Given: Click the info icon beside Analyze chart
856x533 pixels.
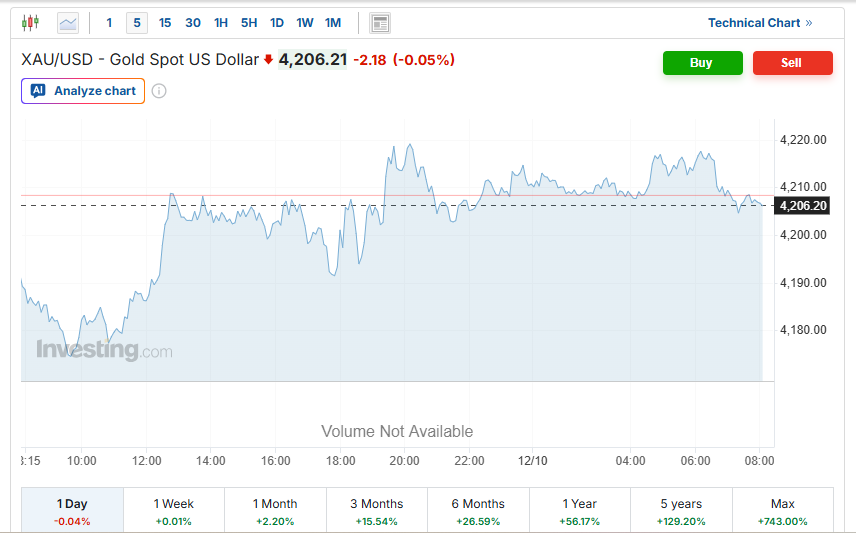Looking at the screenshot, I should [x=159, y=91].
